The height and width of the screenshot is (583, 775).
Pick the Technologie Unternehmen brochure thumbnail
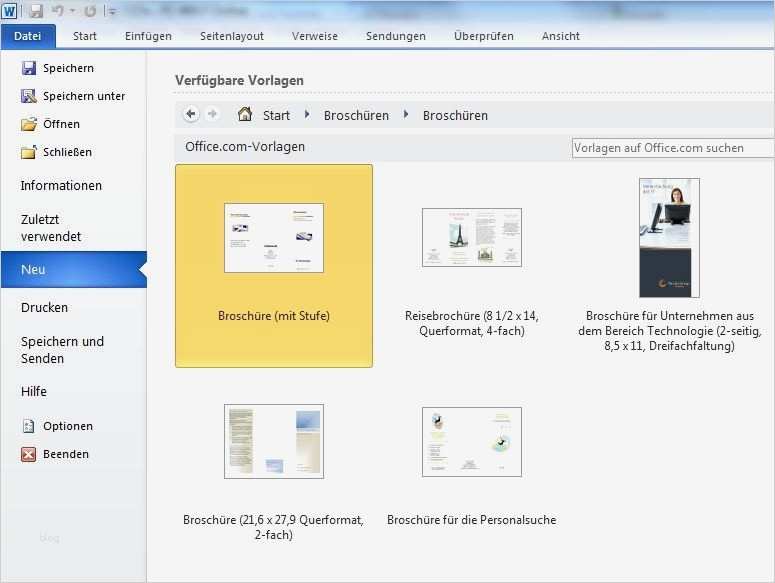coord(669,238)
